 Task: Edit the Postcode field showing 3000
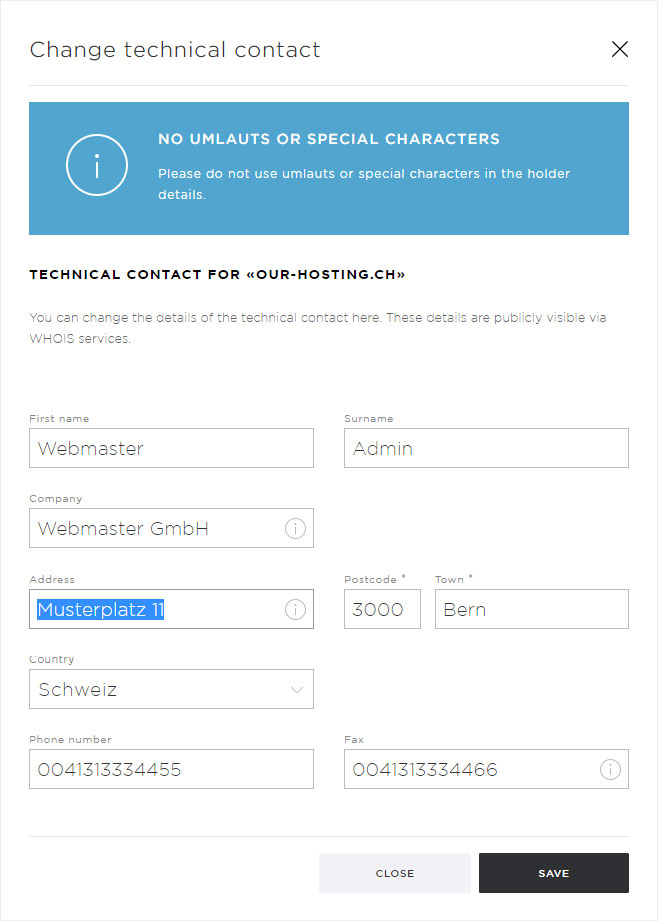tap(382, 609)
